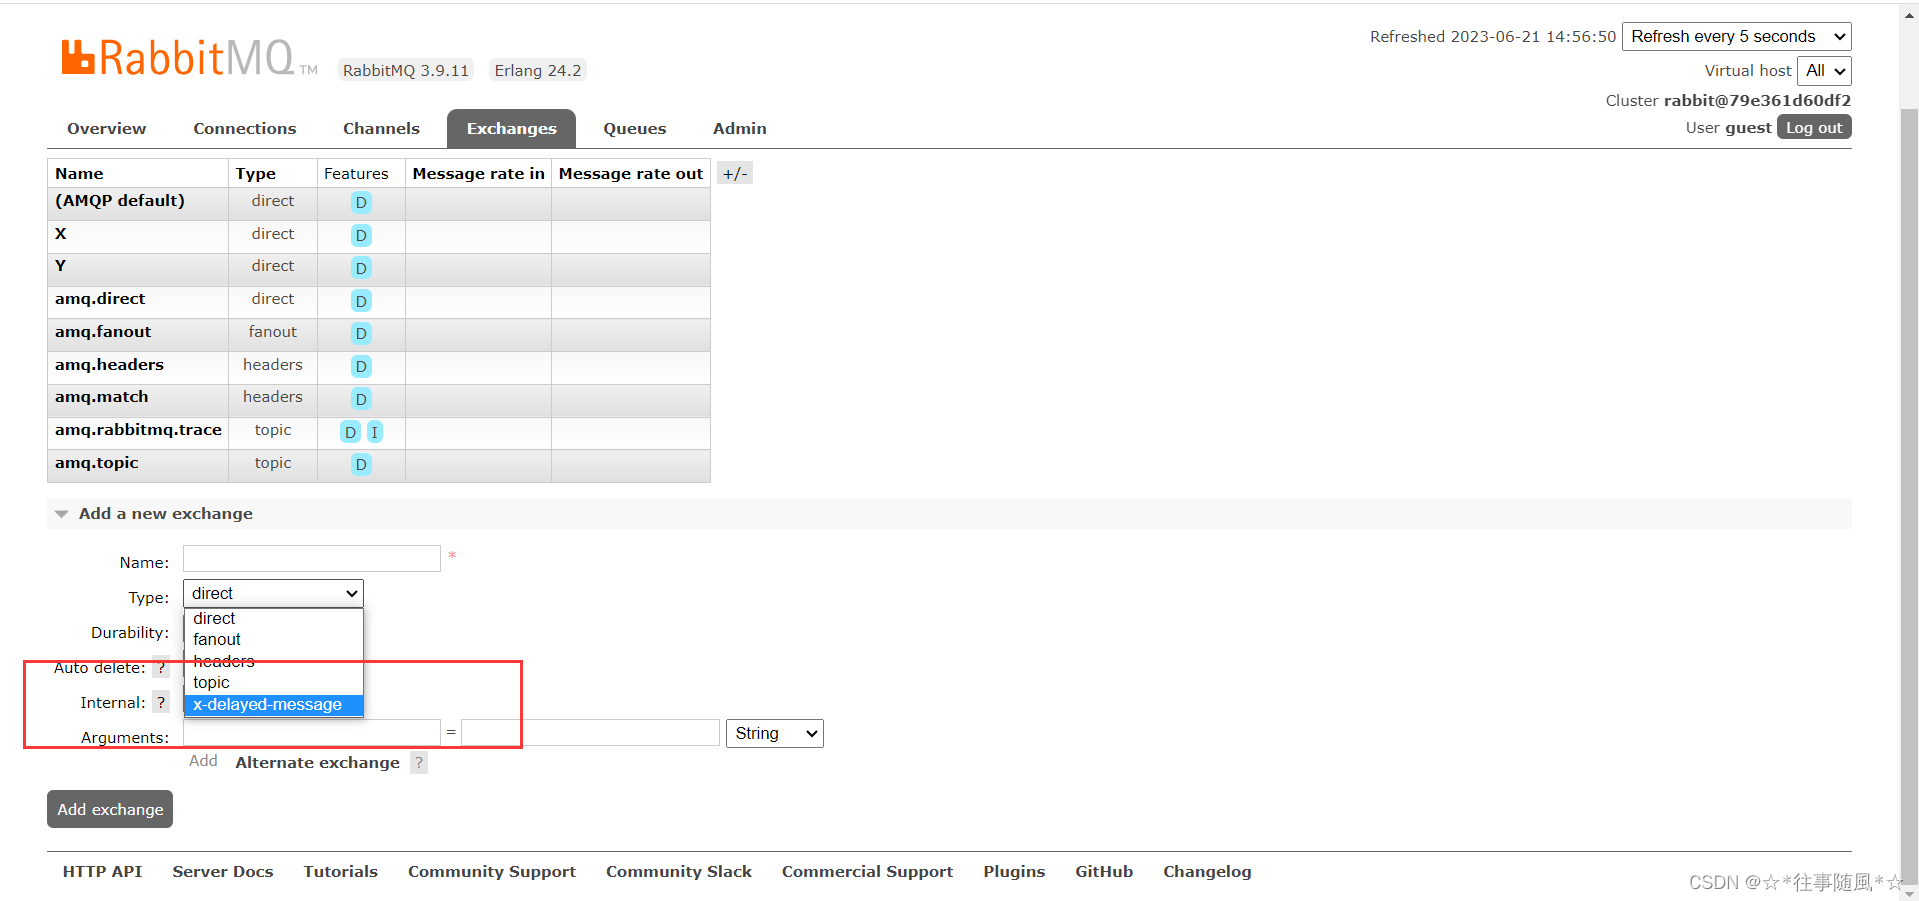This screenshot has height=901, width=1919.
Task: Open the Virtual host All dropdown
Action: pyautogui.click(x=1825, y=70)
